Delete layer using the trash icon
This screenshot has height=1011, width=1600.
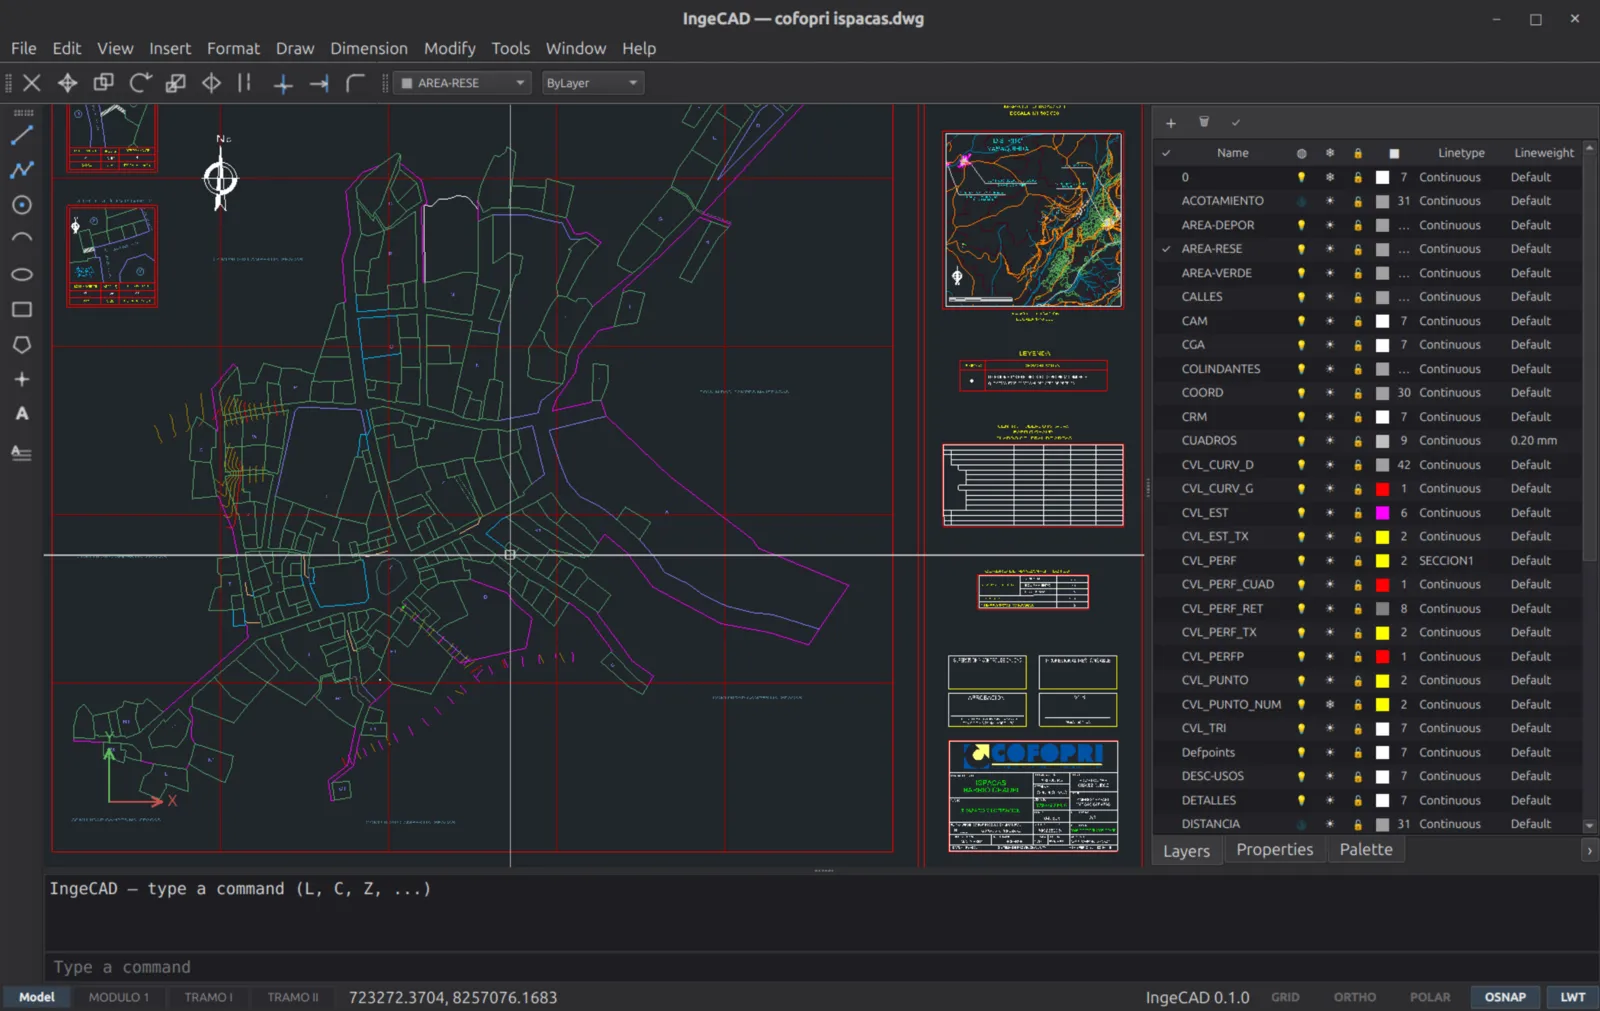[1204, 122]
